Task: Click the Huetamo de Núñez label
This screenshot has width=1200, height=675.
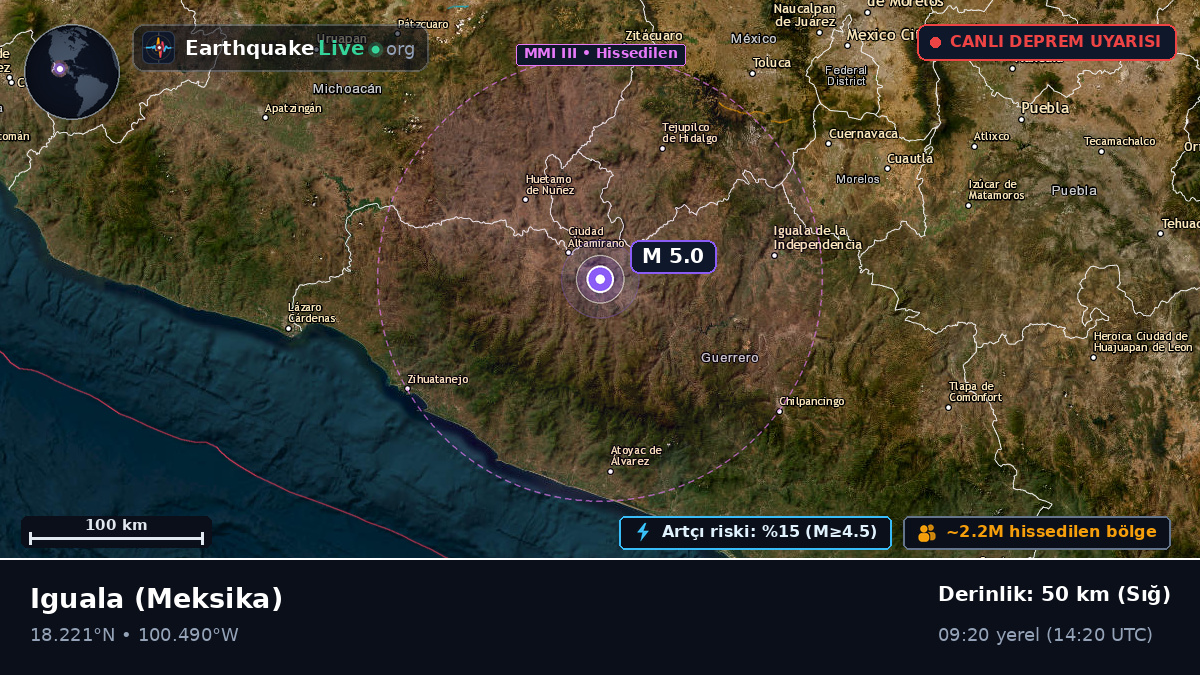Action: point(550,184)
